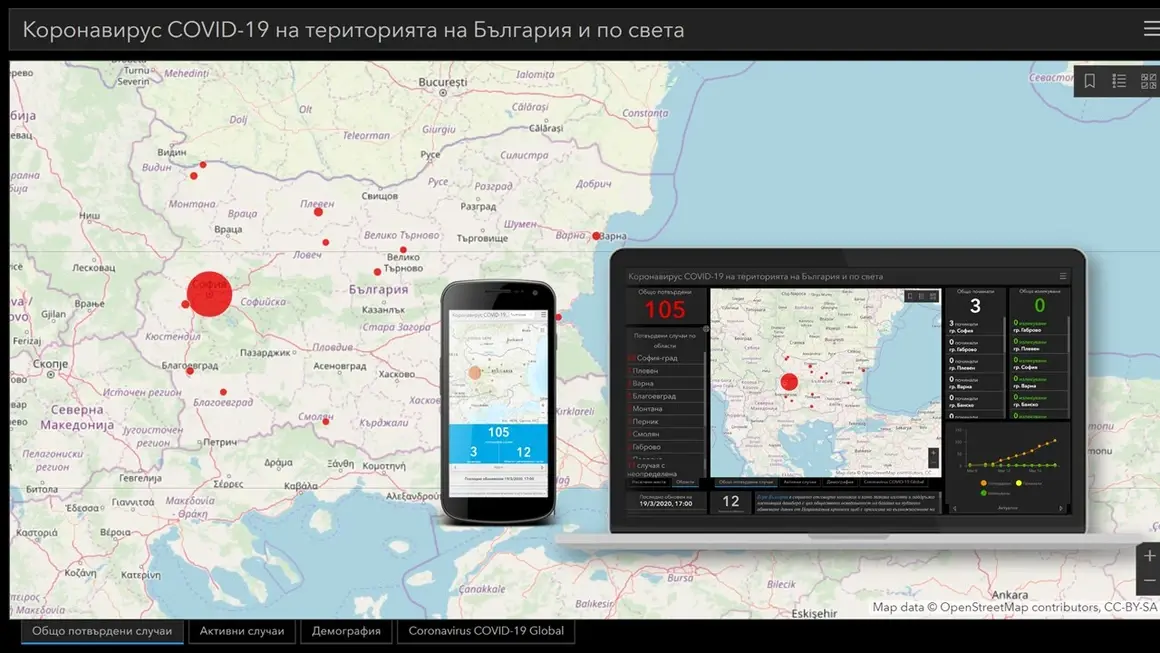Image resolution: width=1160 pixels, height=653 pixels.
Task: Go to next chart with laptop right arrow
Action: click(x=1061, y=508)
